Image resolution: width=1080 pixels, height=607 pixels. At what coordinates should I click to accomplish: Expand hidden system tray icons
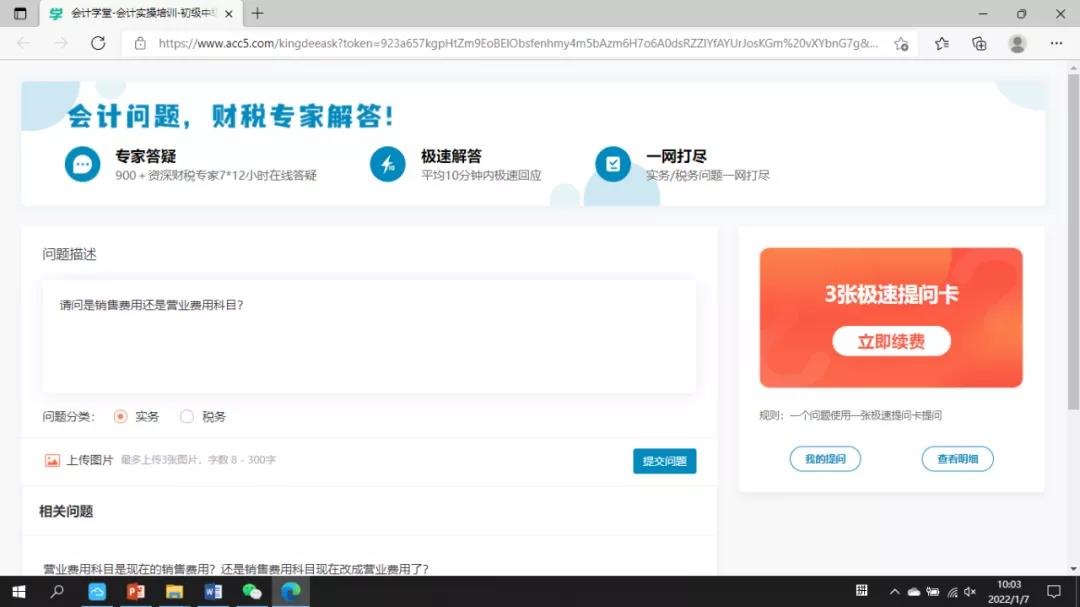[894, 591]
